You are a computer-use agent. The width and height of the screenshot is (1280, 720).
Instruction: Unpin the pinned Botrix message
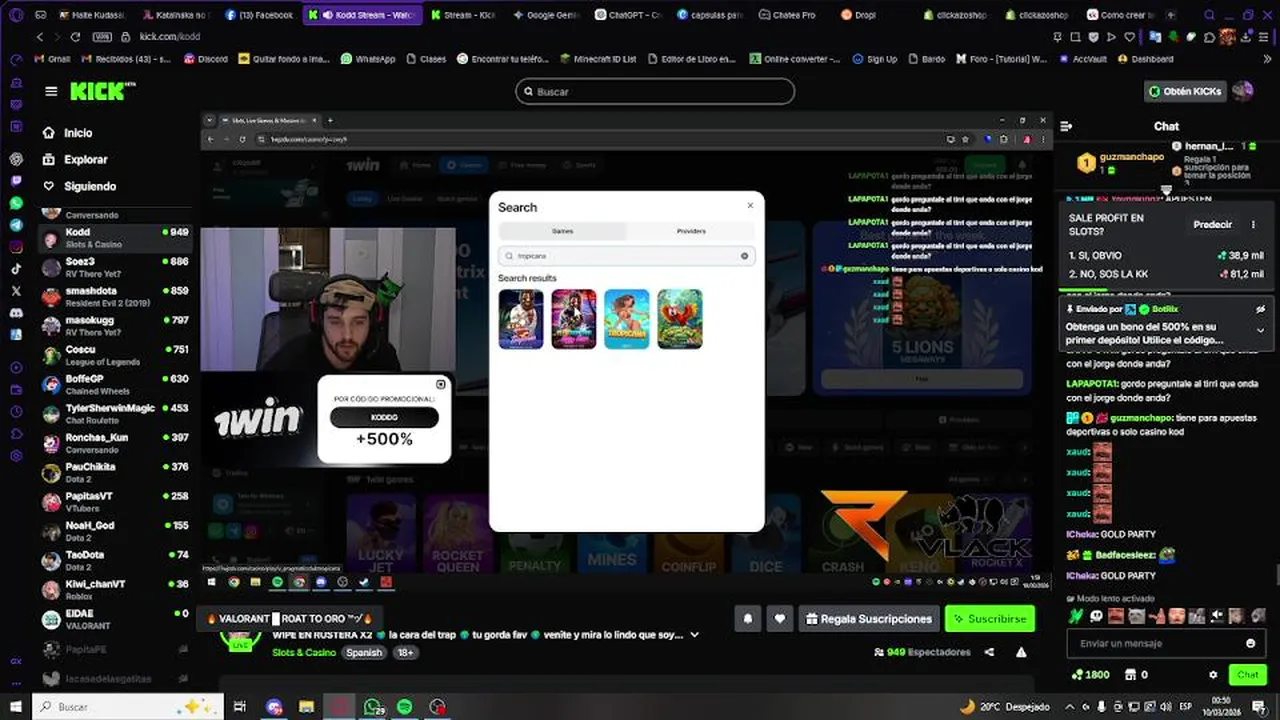(1260, 310)
